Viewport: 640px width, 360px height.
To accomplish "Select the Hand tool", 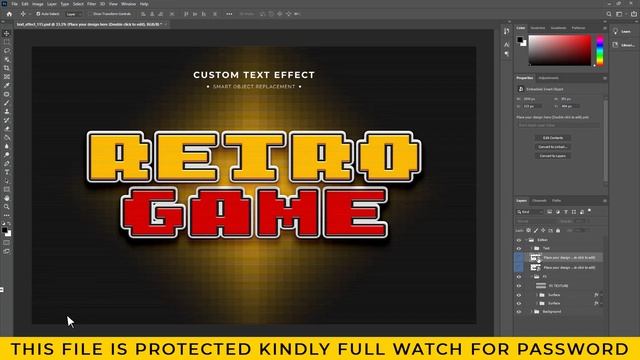I will (x=7, y=198).
